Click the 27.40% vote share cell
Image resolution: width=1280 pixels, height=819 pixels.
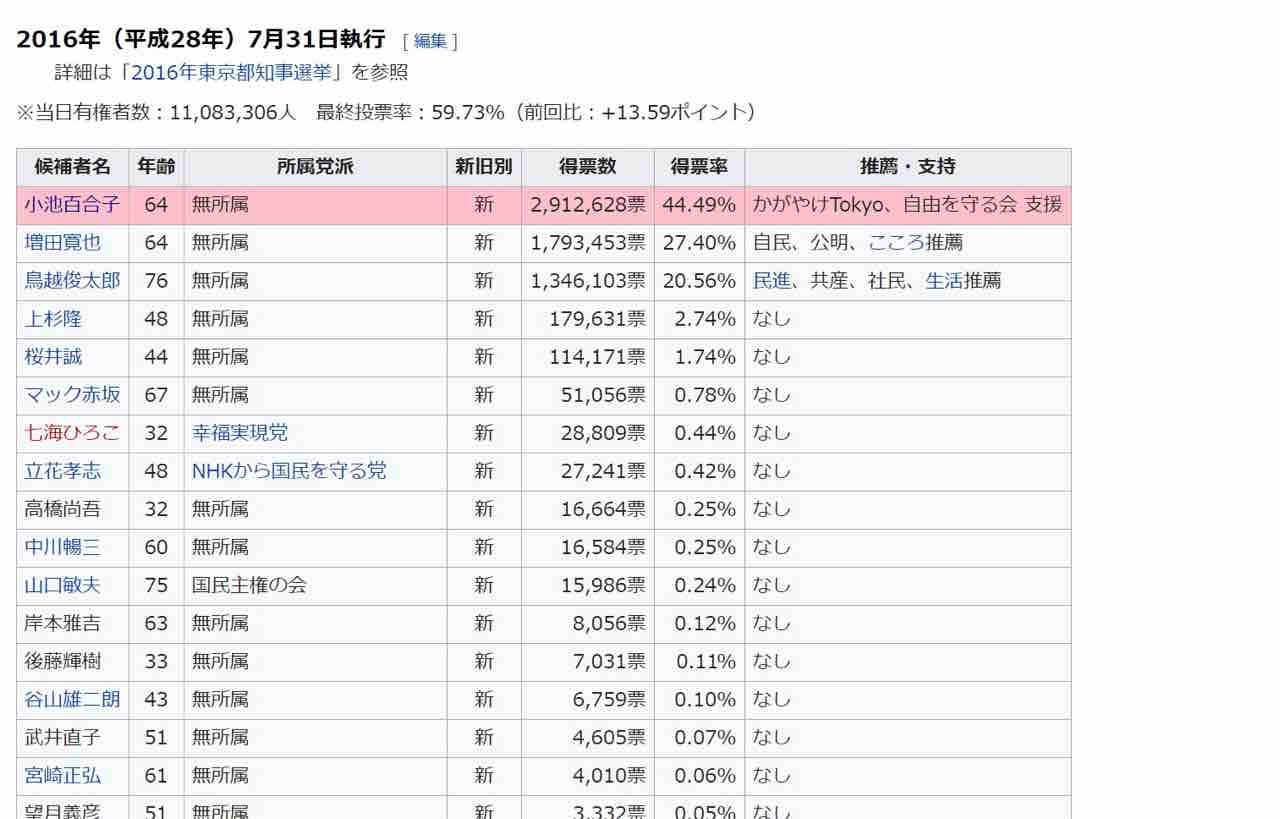point(699,243)
